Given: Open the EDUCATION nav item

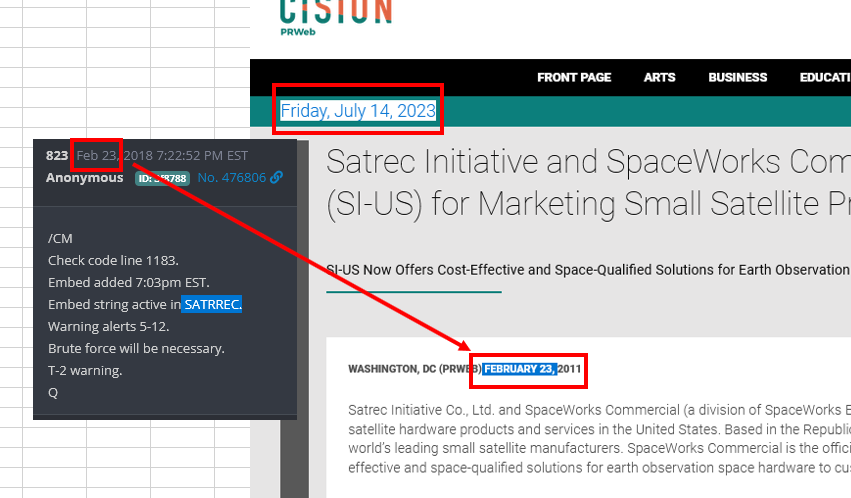Looking at the screenshot, I should pyautogui.click(x=825, y=78).
